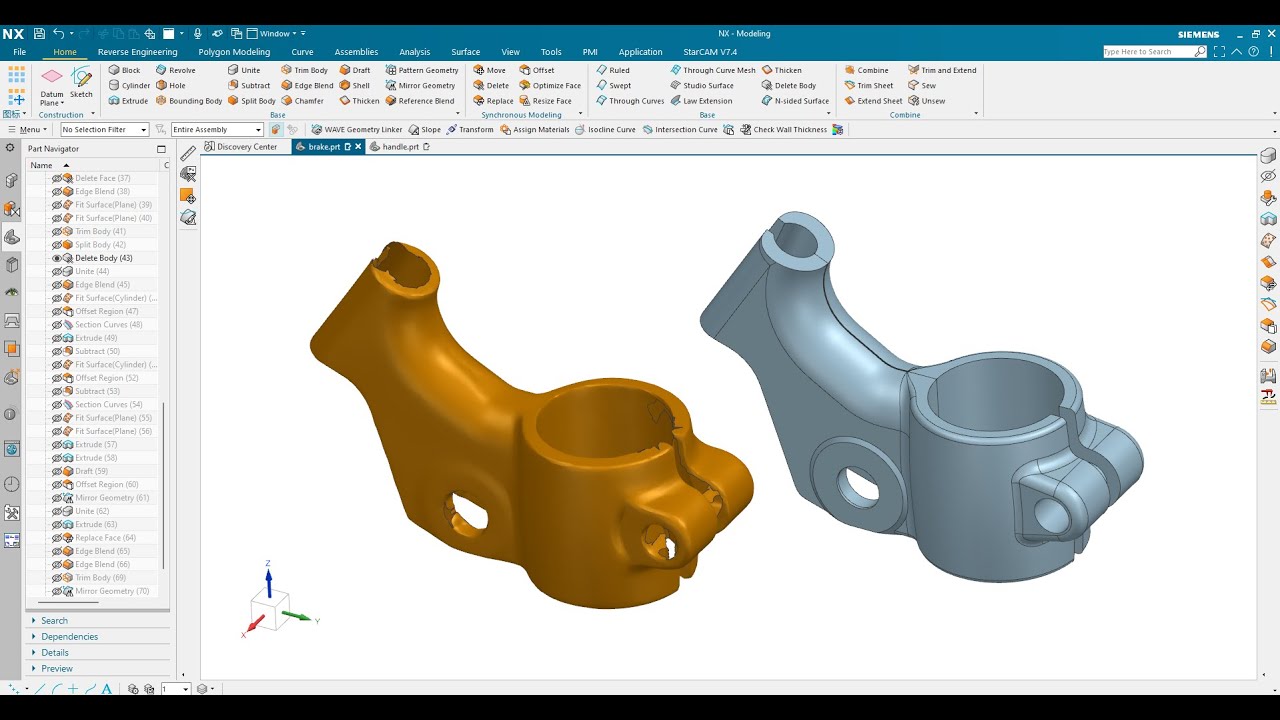Toggle visibility of Replace Face (64)
The width and height of the screenshot is (1280, 720).
coord(57,538)
